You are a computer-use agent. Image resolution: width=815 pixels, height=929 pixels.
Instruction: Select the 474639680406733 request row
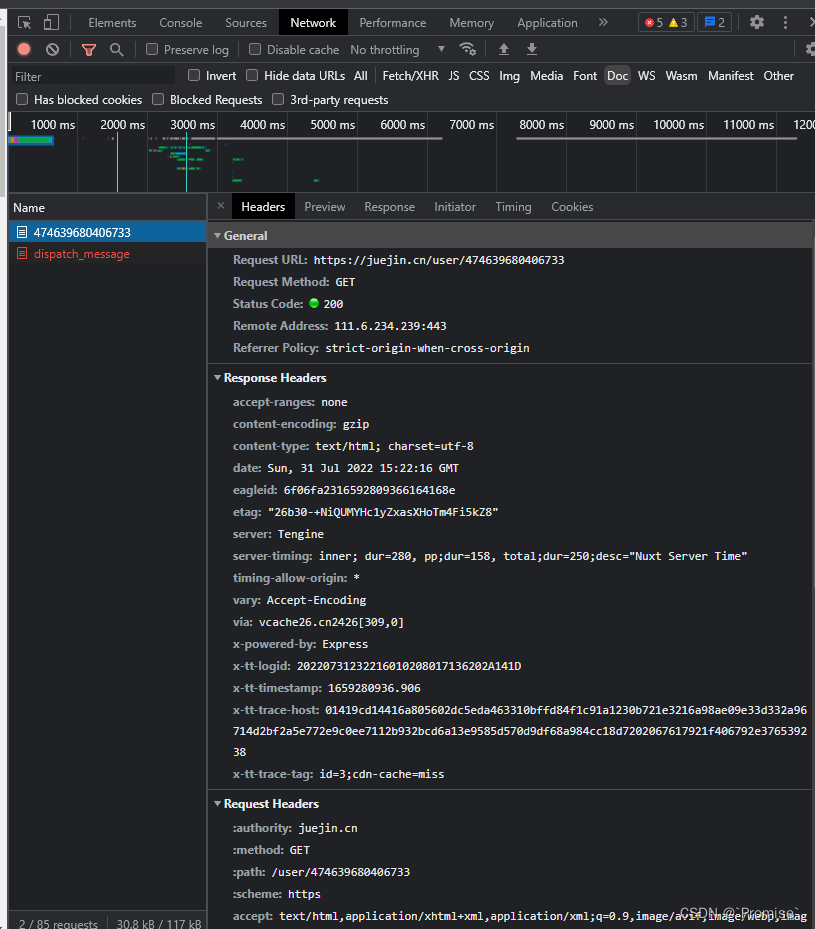click(x=107, y=232)
